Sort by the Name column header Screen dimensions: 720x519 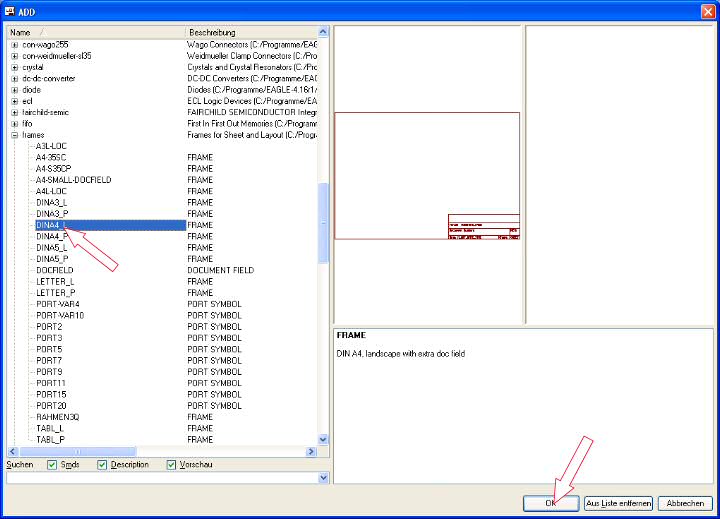90,32
